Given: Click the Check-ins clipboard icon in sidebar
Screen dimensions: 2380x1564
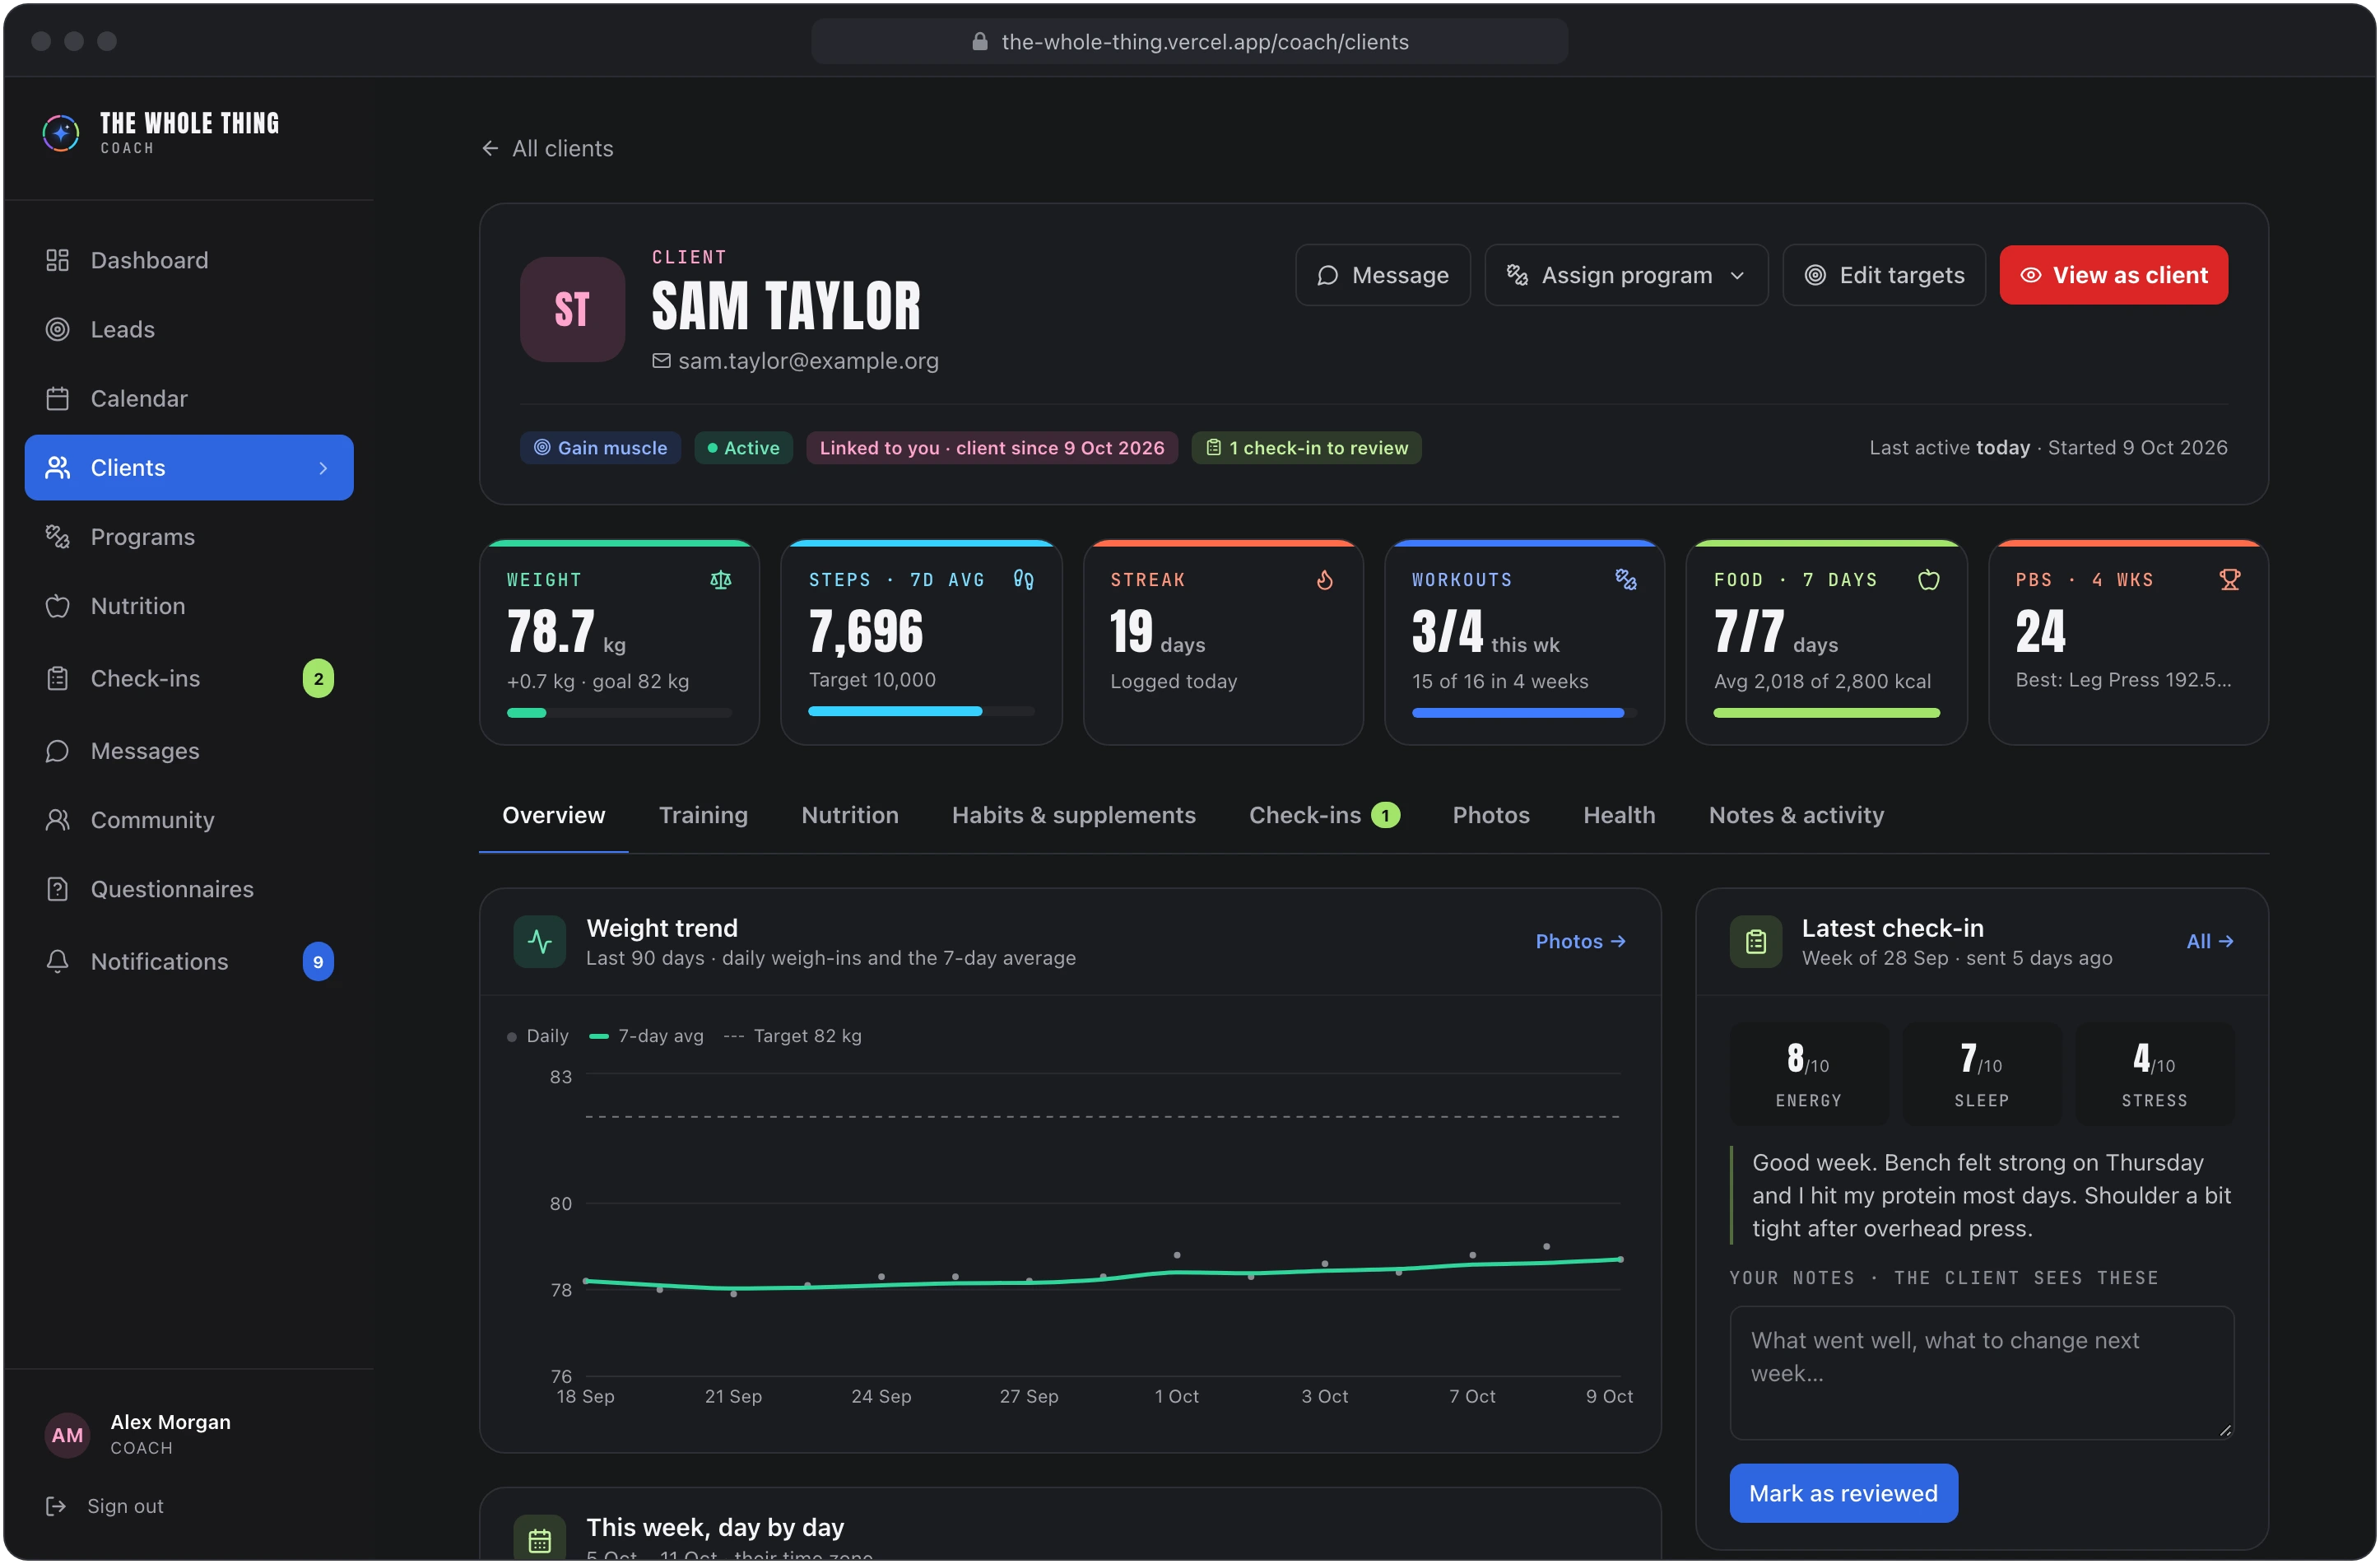Looking at the screenshot, I should [57, 678].
